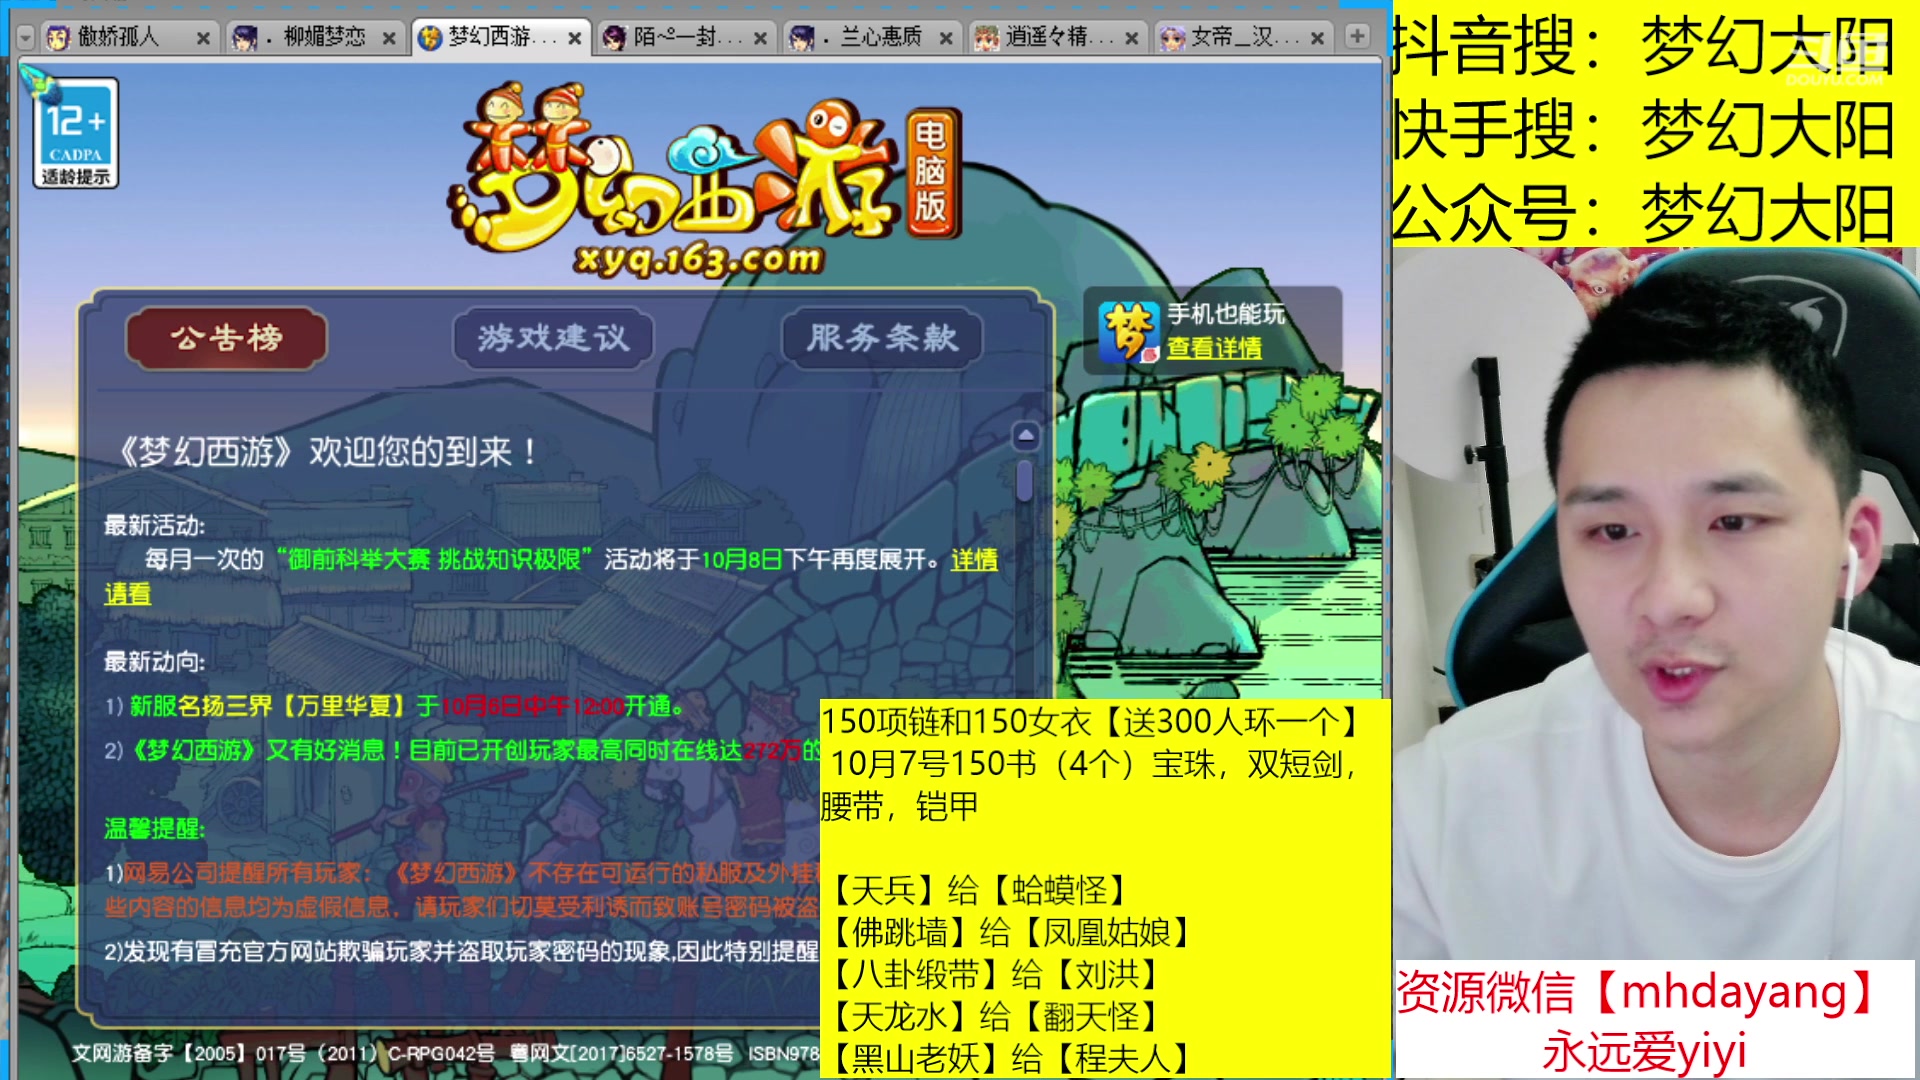1920x1080 pixels.
Task: Close the 梦幻西游 tab
Action: click(x=575, y=38)
